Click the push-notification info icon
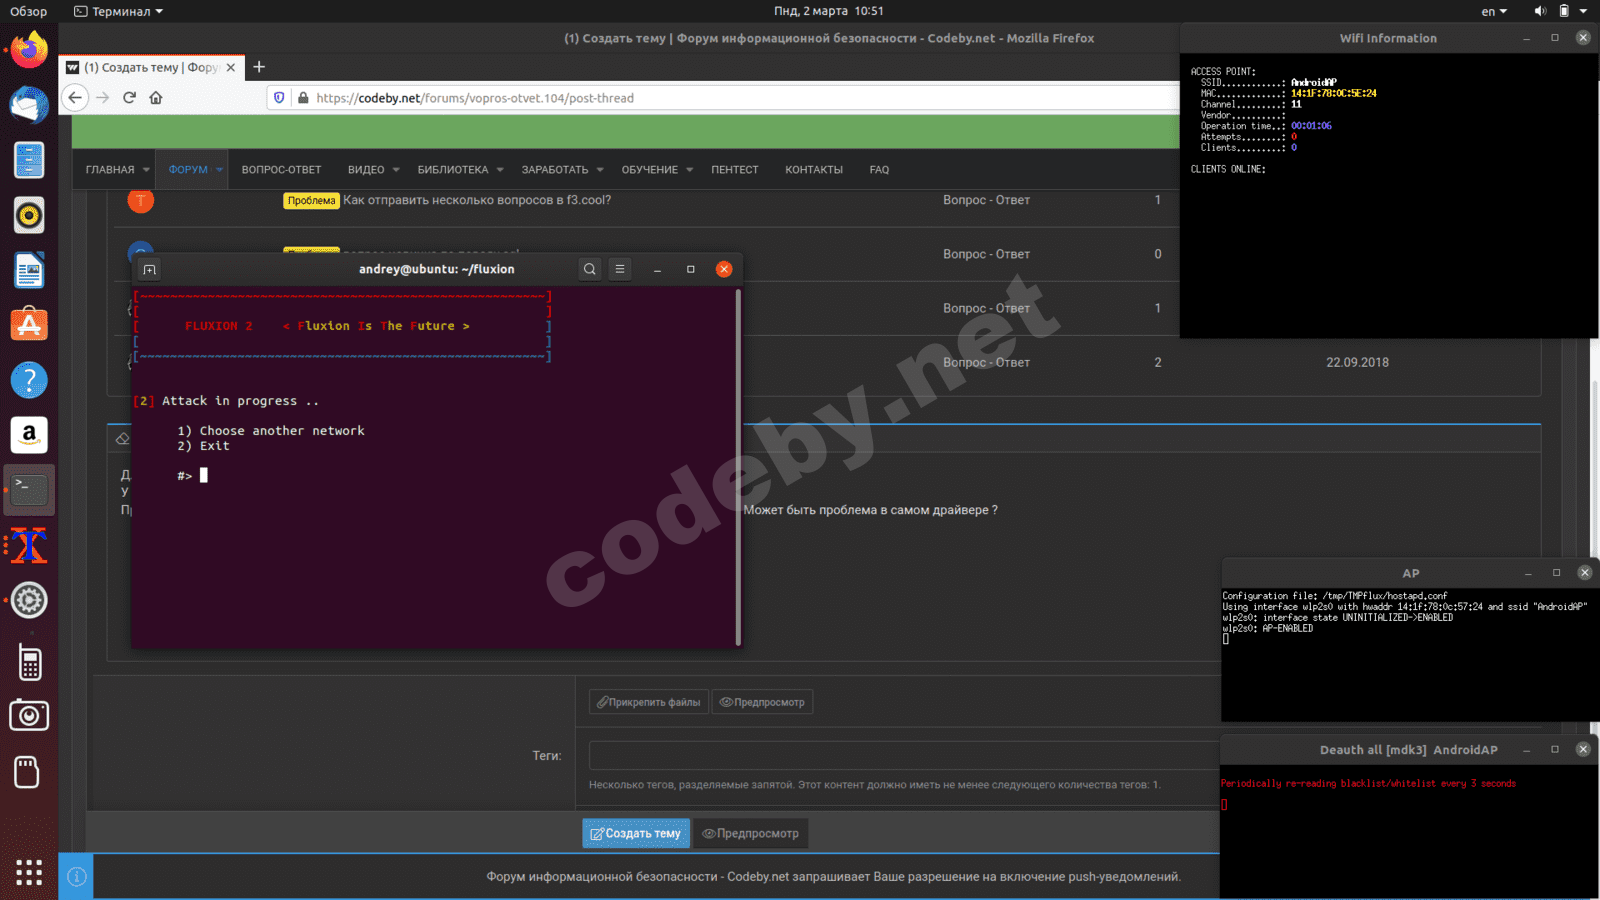 coord(76,877)
